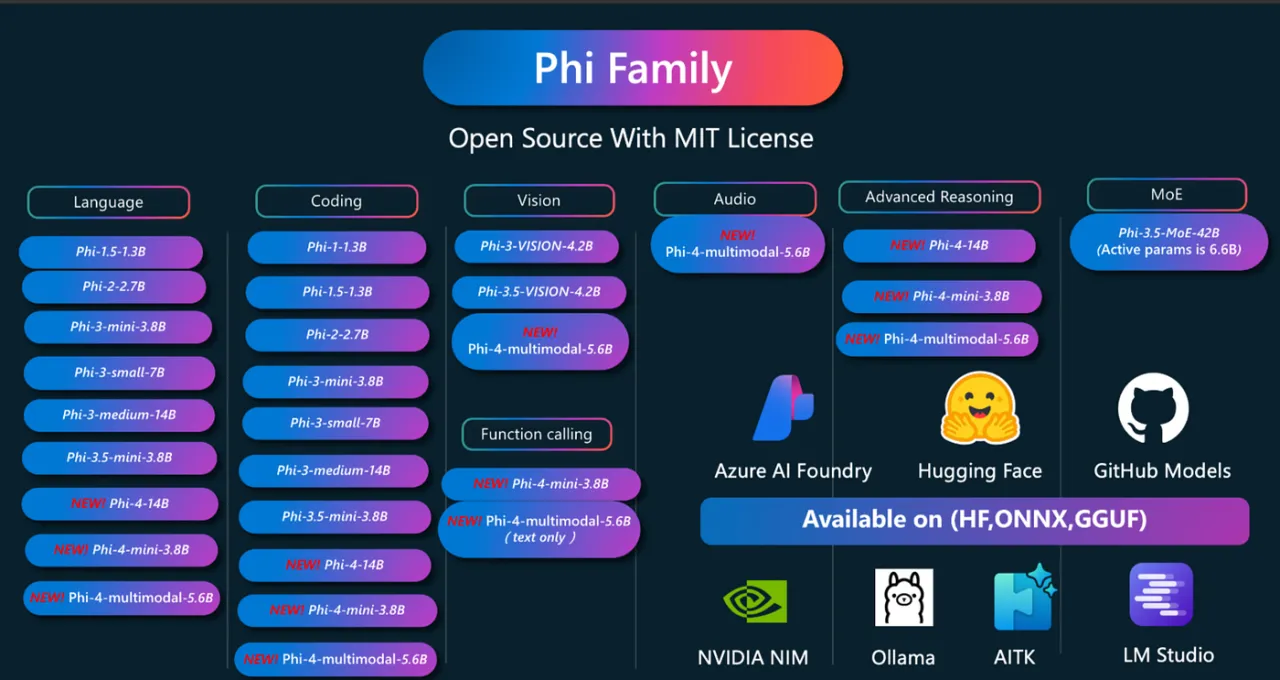Click the Ollama llama logo icon
1280x680 pixels.
pyautogui.click(x=904, y=598)
